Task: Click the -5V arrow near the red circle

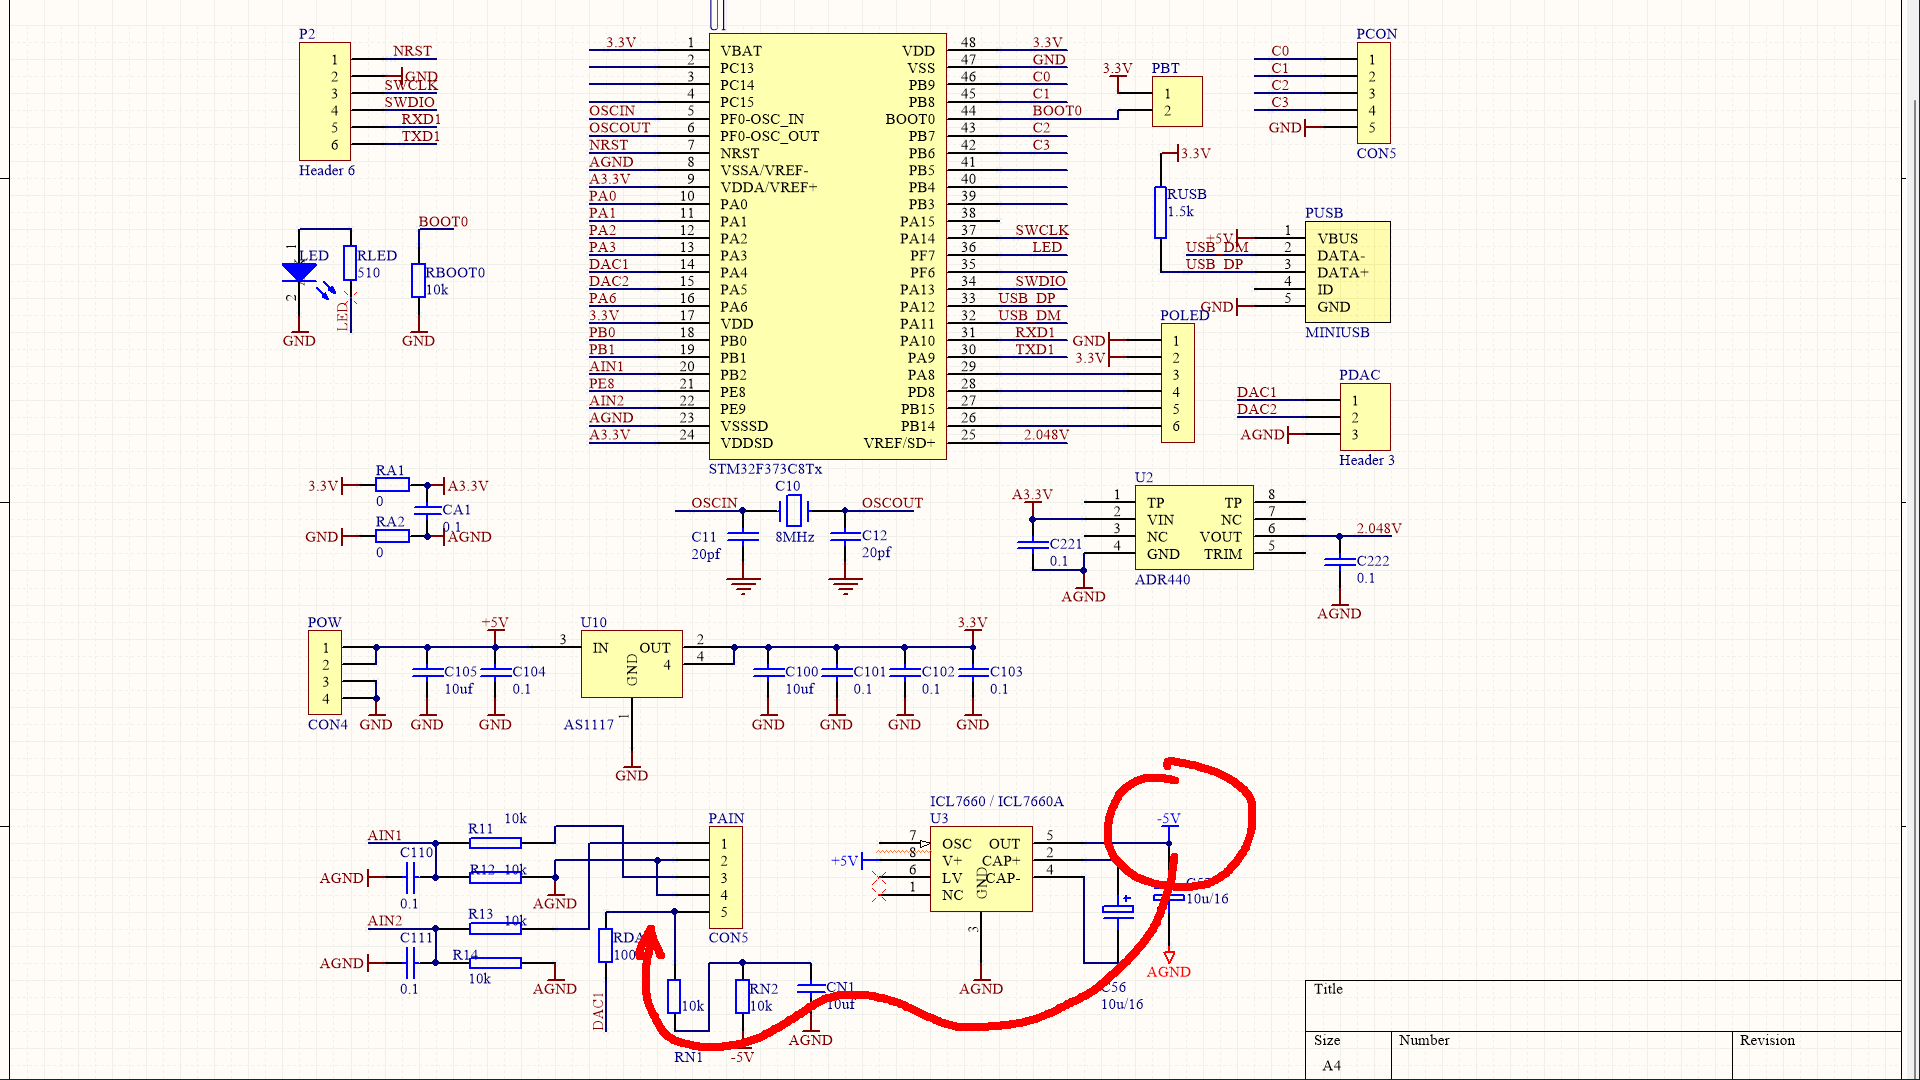Action: click(1168, 822)
